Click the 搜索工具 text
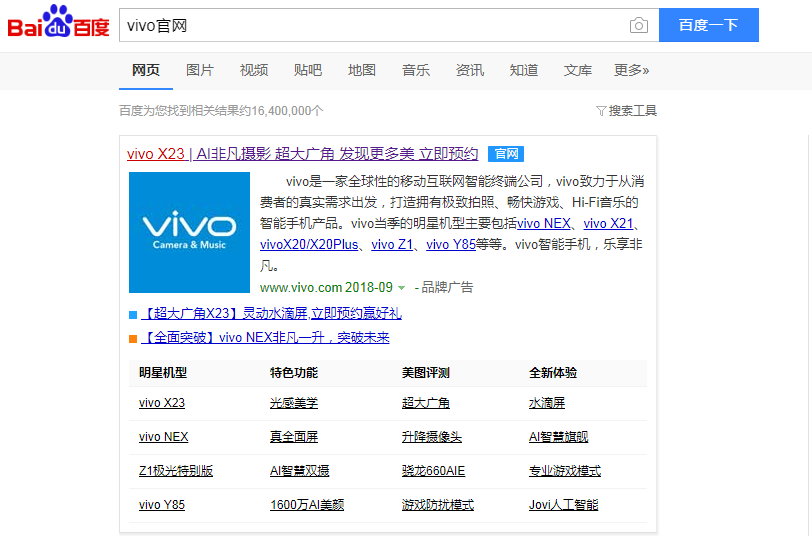 632,111
